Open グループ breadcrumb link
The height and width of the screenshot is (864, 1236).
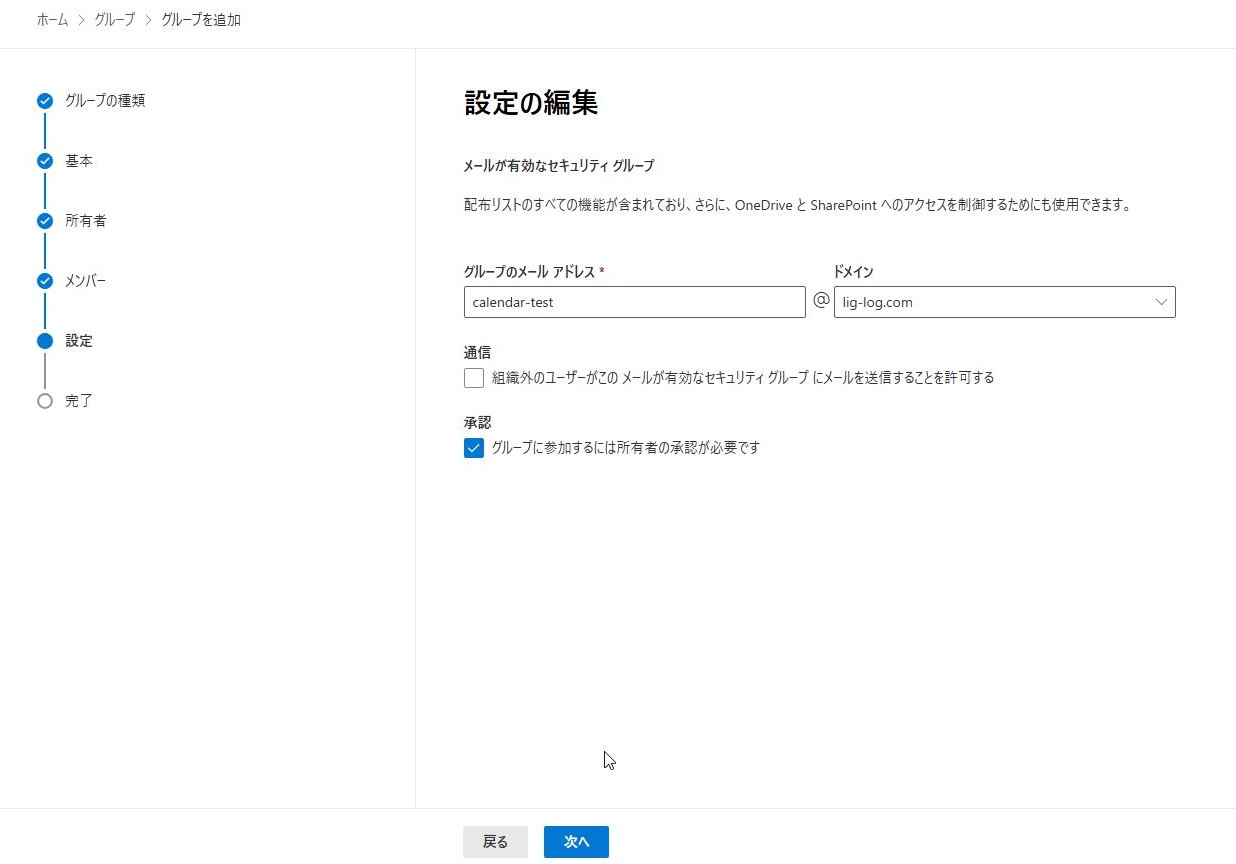114,20
